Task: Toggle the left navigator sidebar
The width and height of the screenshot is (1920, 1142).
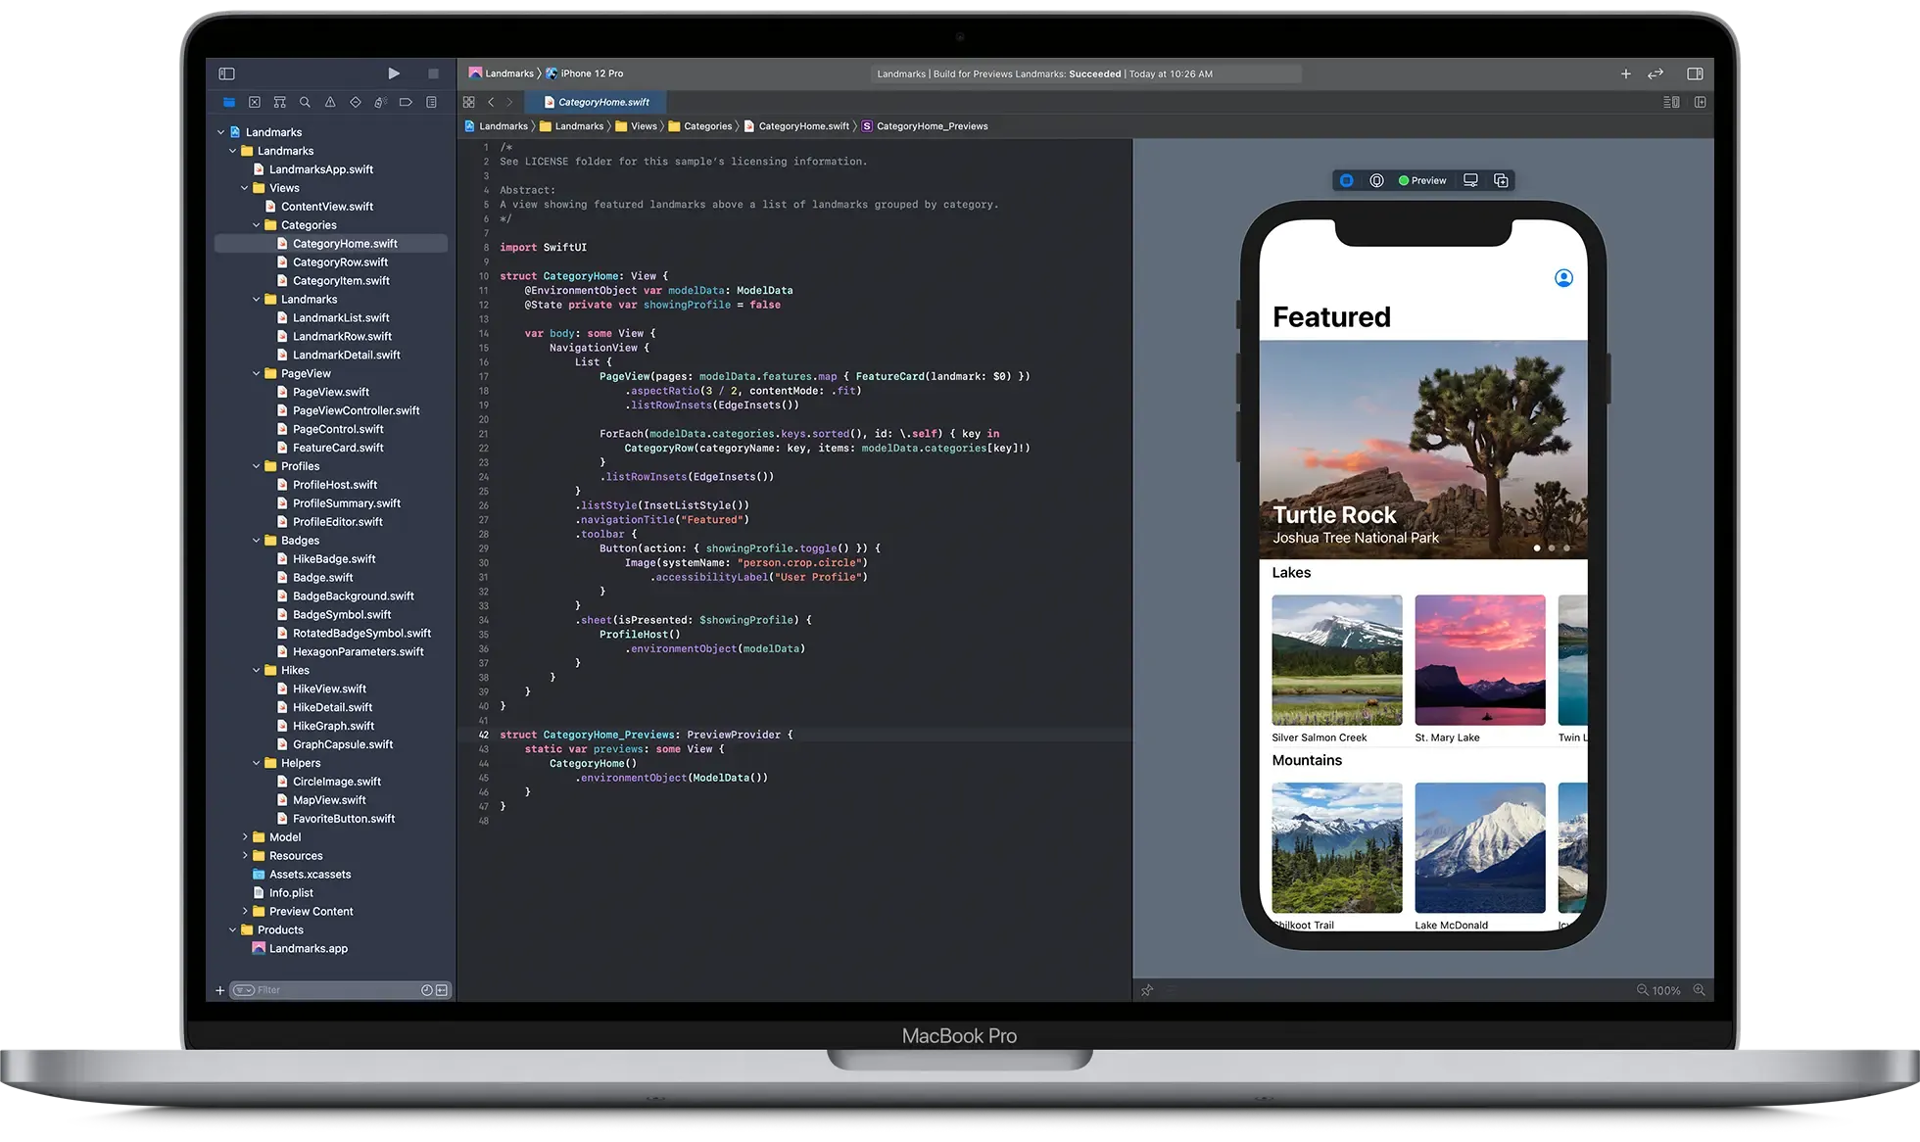Action: [x=227, y=73]
